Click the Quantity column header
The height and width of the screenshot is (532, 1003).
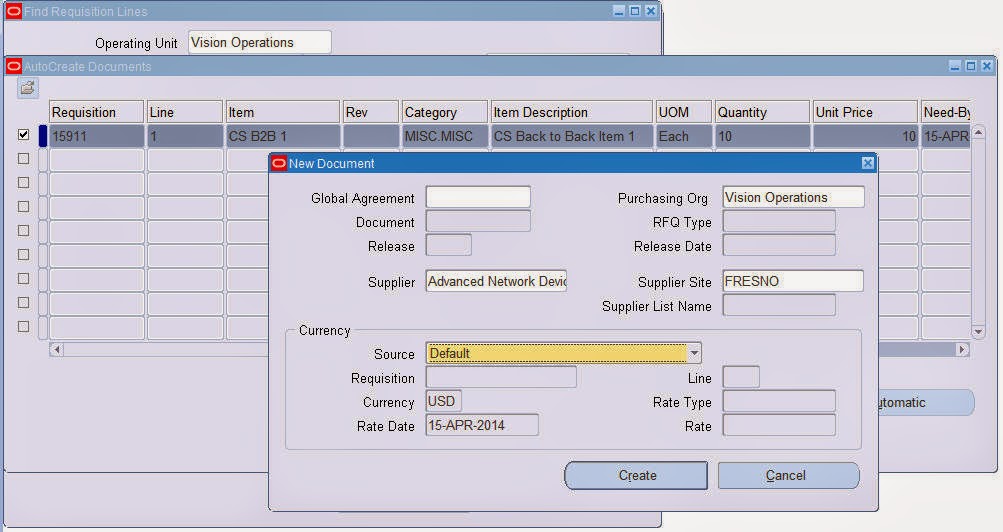point(762,112)
